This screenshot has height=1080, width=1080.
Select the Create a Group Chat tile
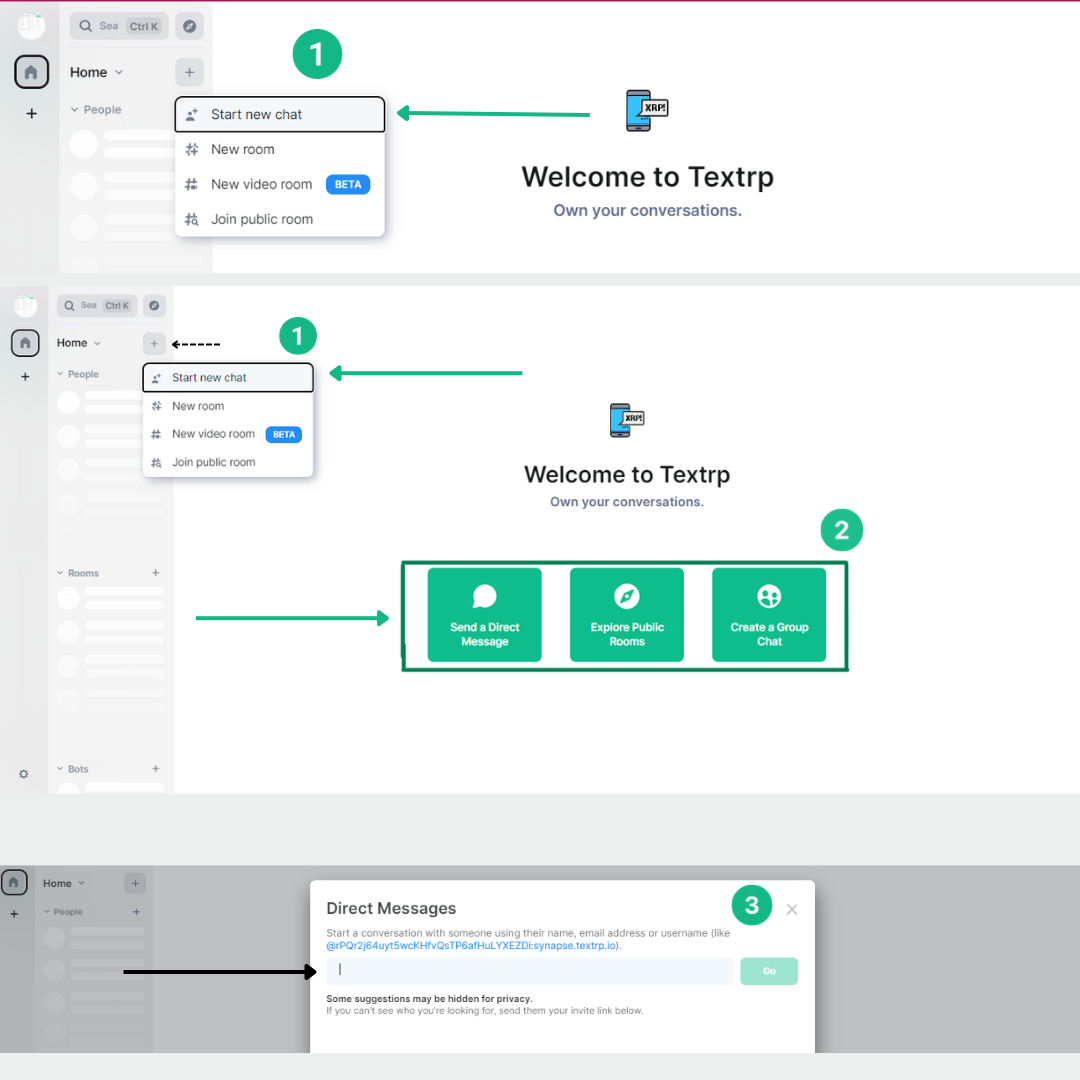click(x=769, y=614)
